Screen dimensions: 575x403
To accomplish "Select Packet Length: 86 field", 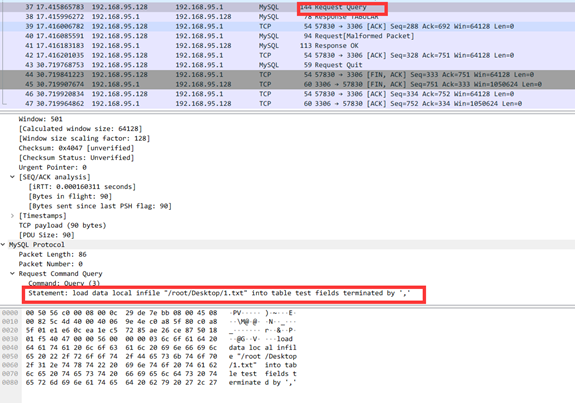I will click(x=52, y=254).
